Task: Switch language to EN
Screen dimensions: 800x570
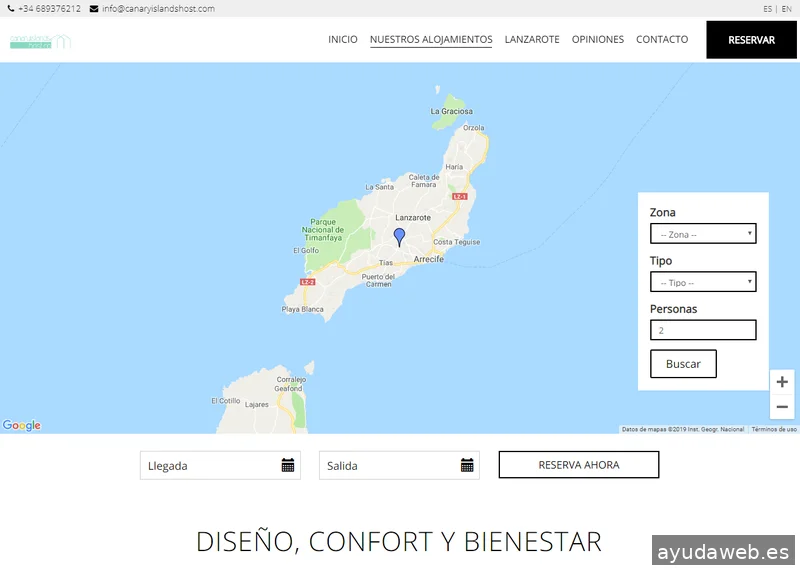Action: (x=787, y=9)
